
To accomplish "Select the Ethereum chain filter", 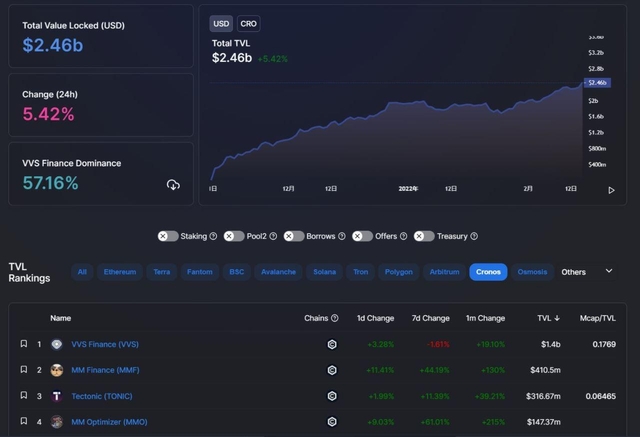I will (120, 272).
